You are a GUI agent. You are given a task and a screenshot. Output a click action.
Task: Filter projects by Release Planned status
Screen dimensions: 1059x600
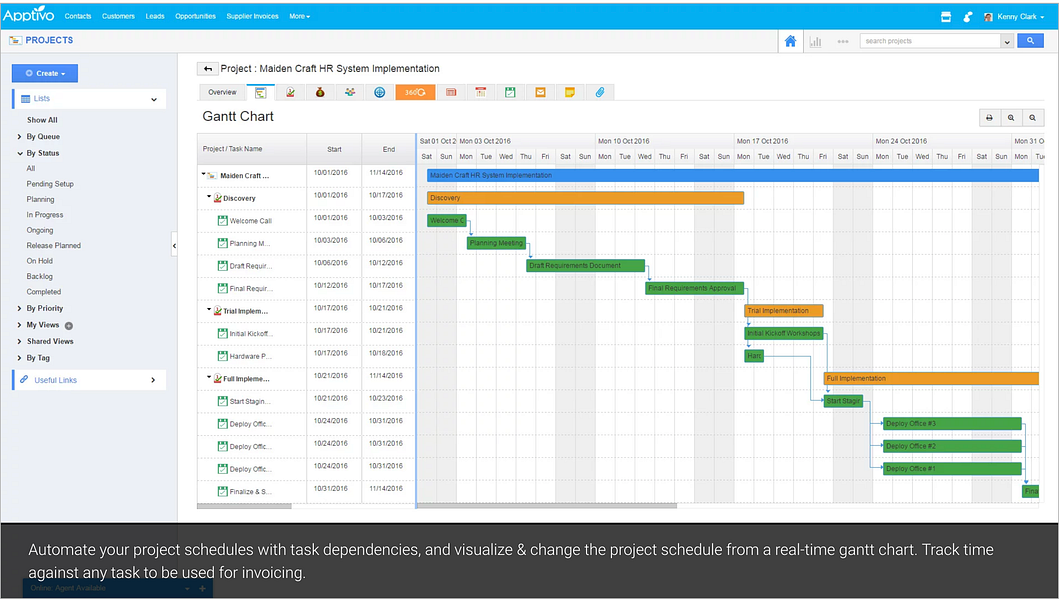[x=53, y=246]
